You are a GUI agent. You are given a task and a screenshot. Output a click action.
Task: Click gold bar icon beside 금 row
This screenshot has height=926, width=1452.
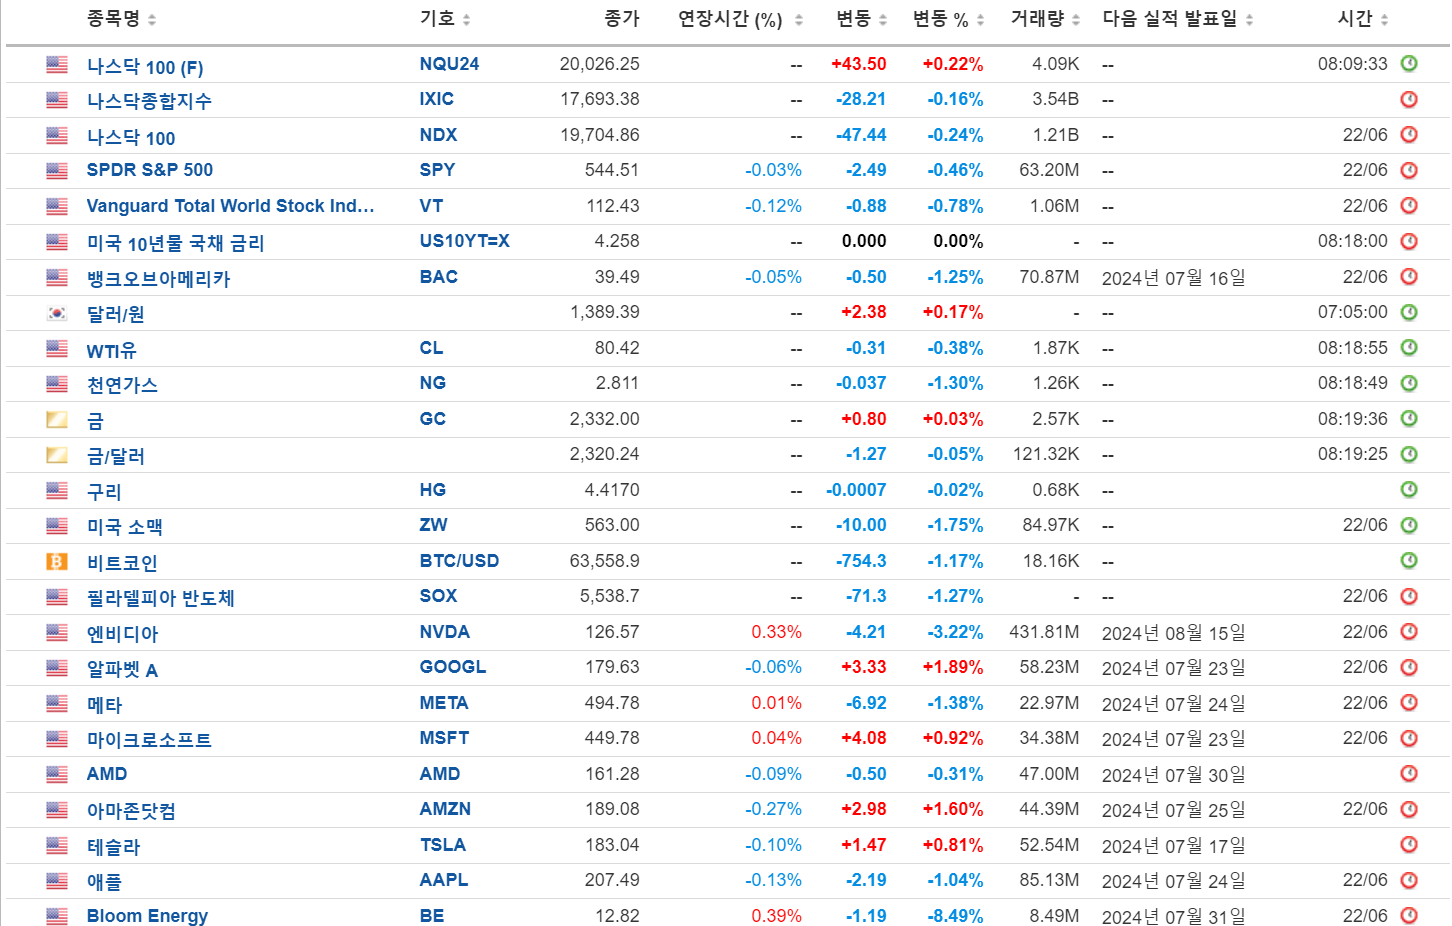point(57,419)
